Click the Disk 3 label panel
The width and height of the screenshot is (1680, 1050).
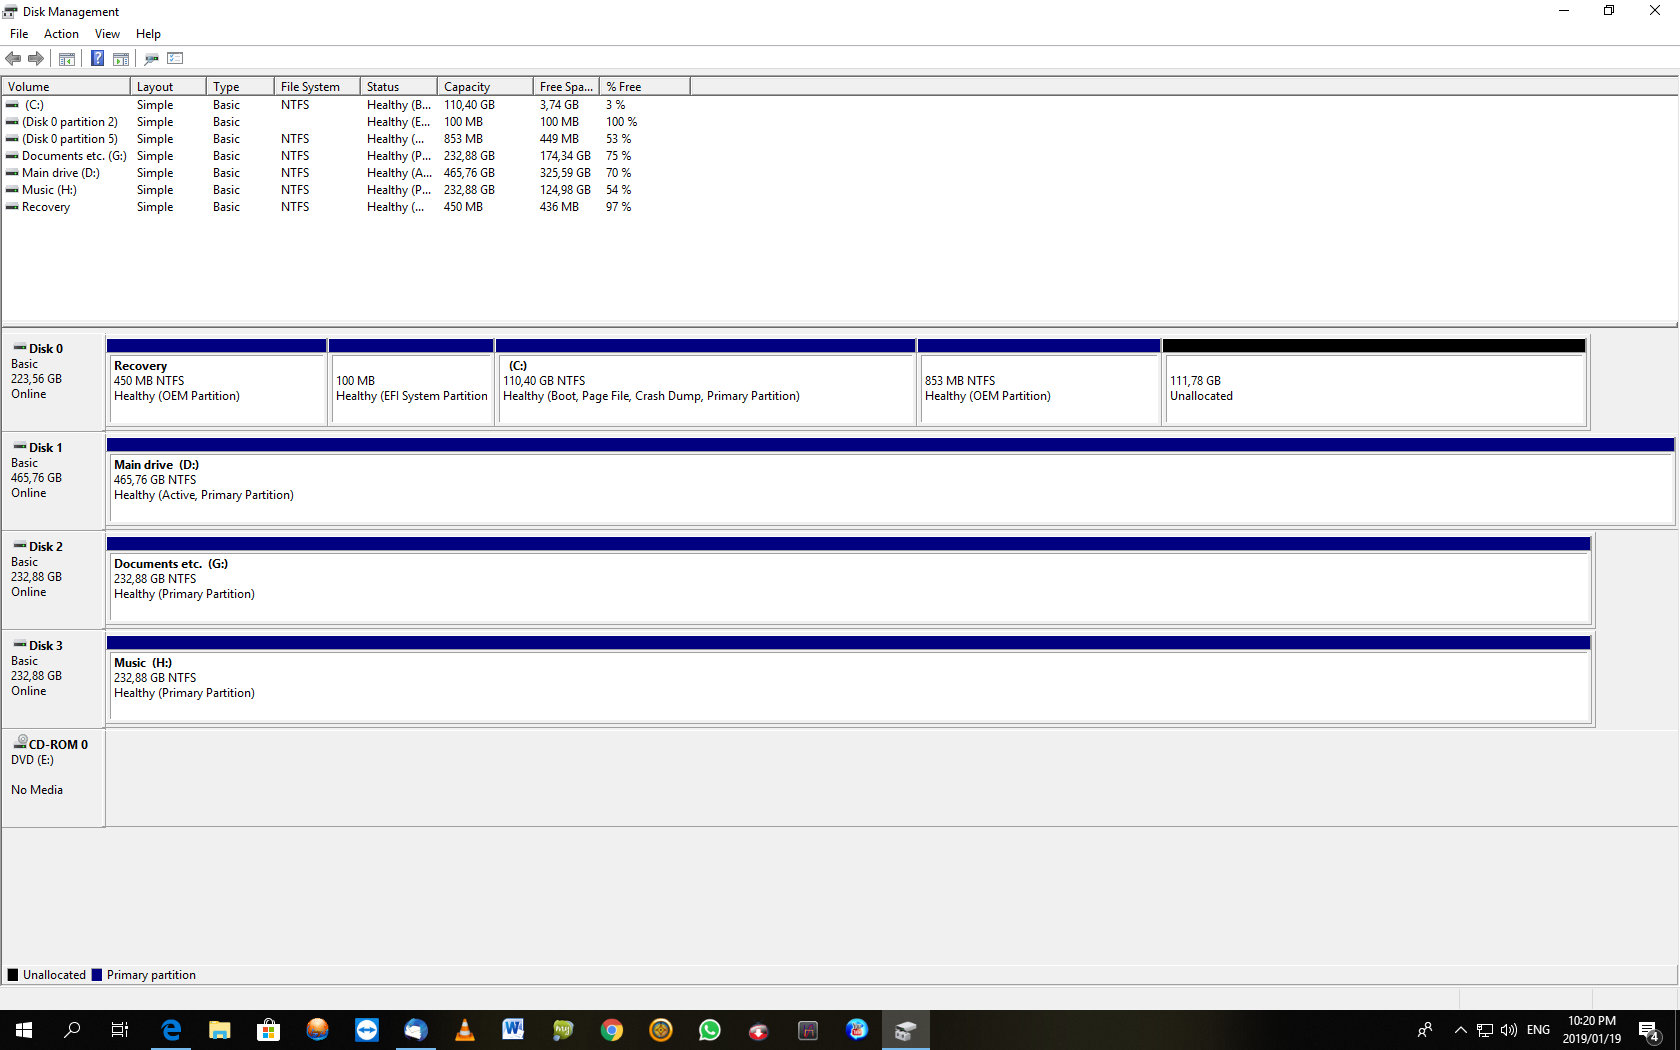pos(53,679)
